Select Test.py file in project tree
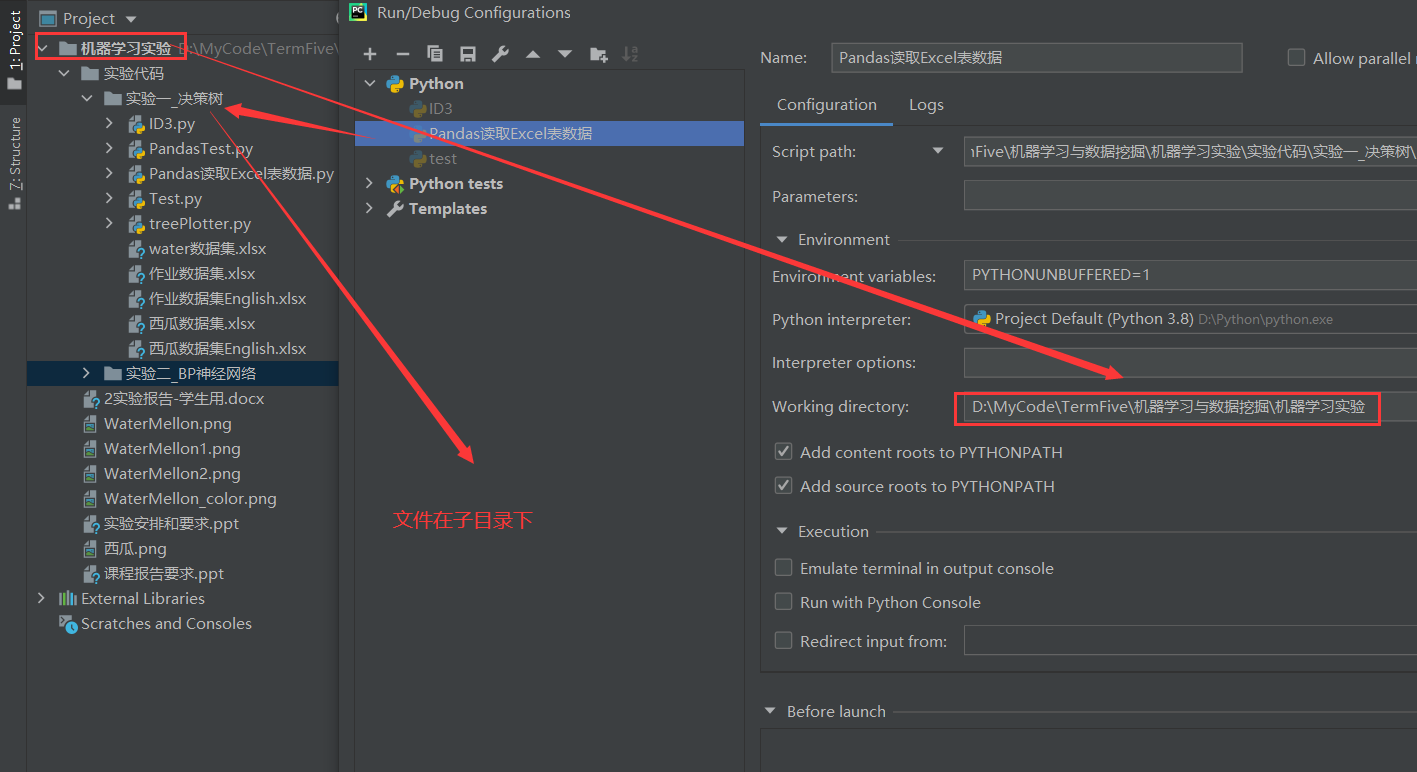 point(175,199)
